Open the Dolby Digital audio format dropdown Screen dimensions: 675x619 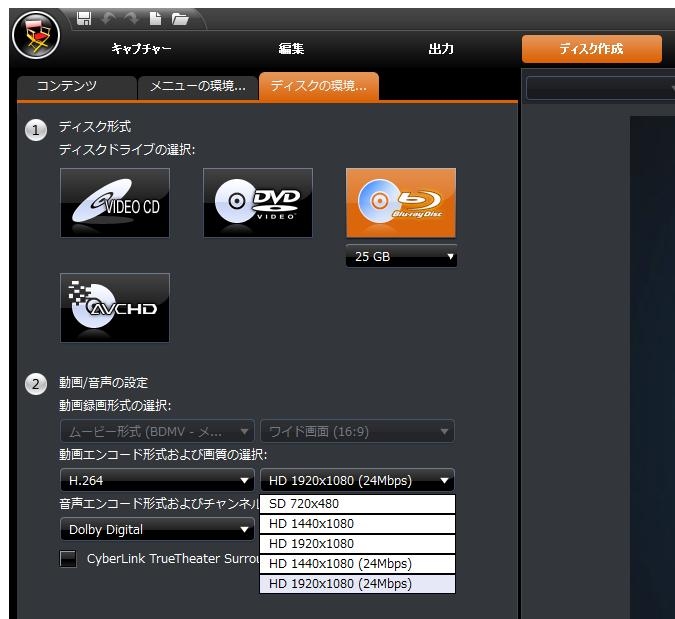(157, 529)
